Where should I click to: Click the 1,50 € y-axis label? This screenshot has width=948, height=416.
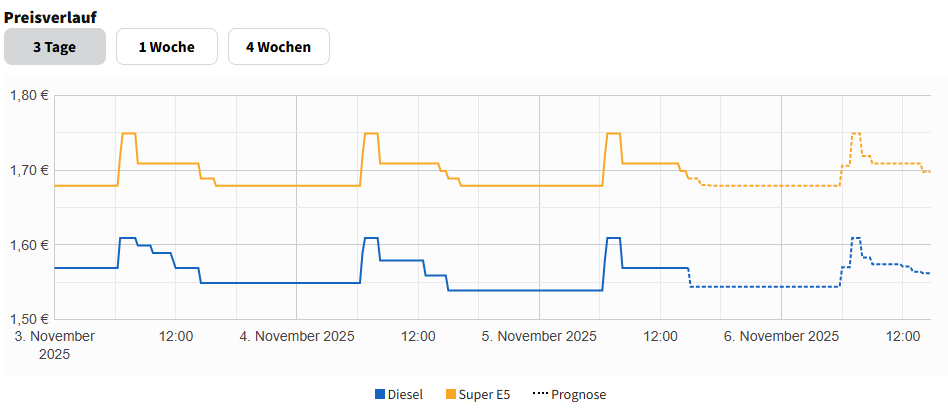point(29,319)
